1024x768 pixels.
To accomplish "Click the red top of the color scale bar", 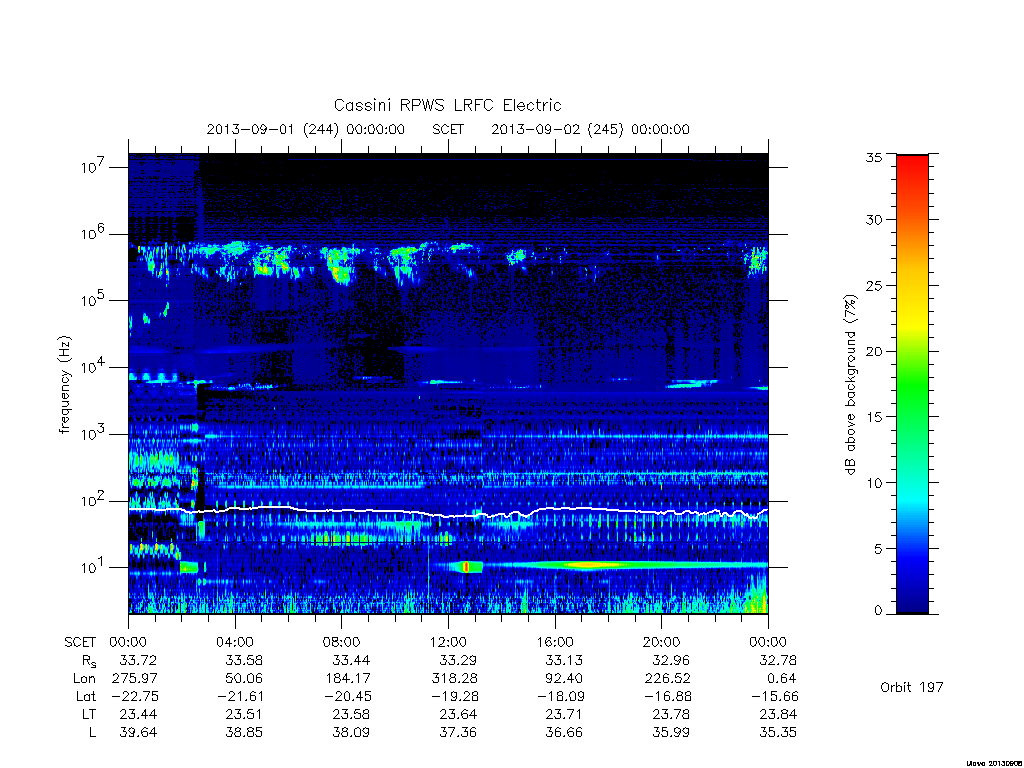I will (912, 161).
